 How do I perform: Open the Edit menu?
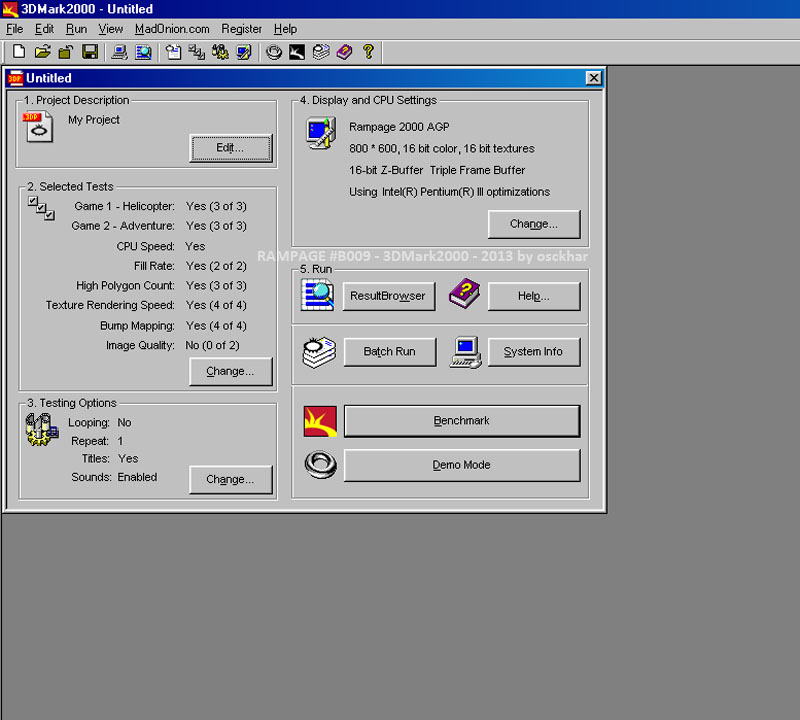[x=44, y=29]
